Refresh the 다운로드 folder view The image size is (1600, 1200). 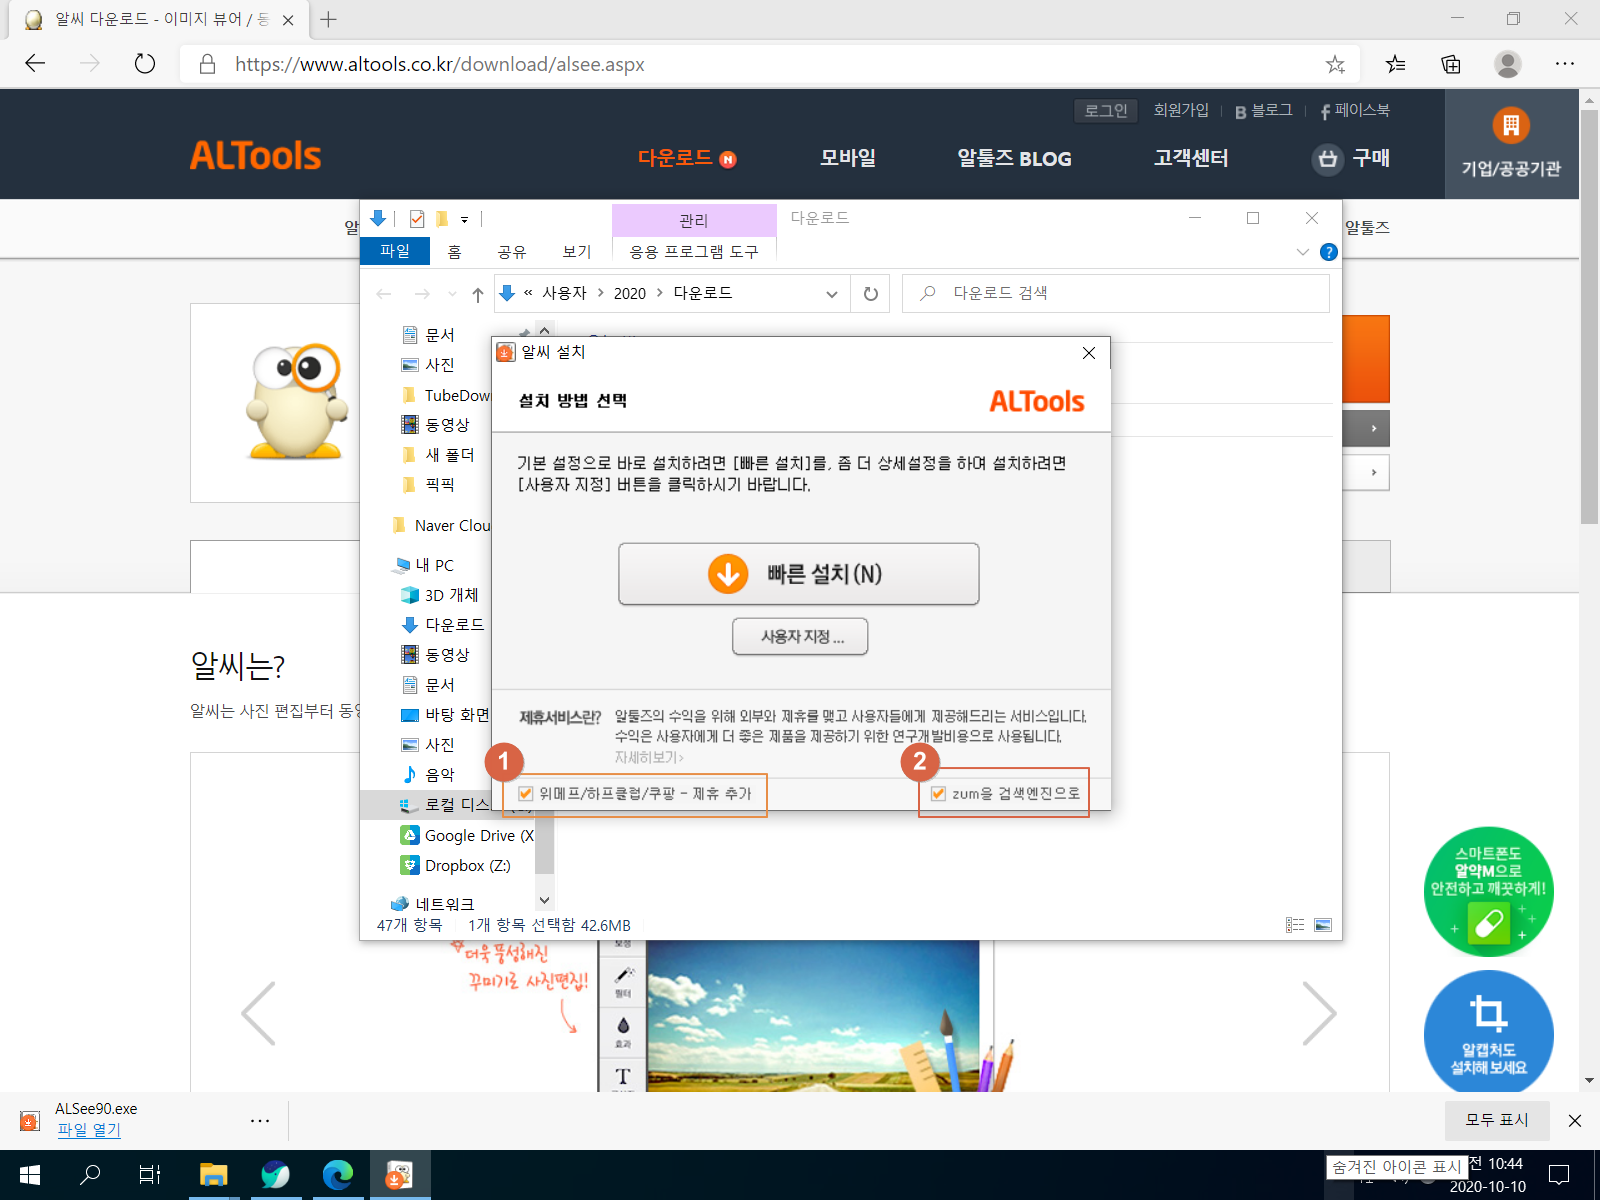click(x=871, y=294)
